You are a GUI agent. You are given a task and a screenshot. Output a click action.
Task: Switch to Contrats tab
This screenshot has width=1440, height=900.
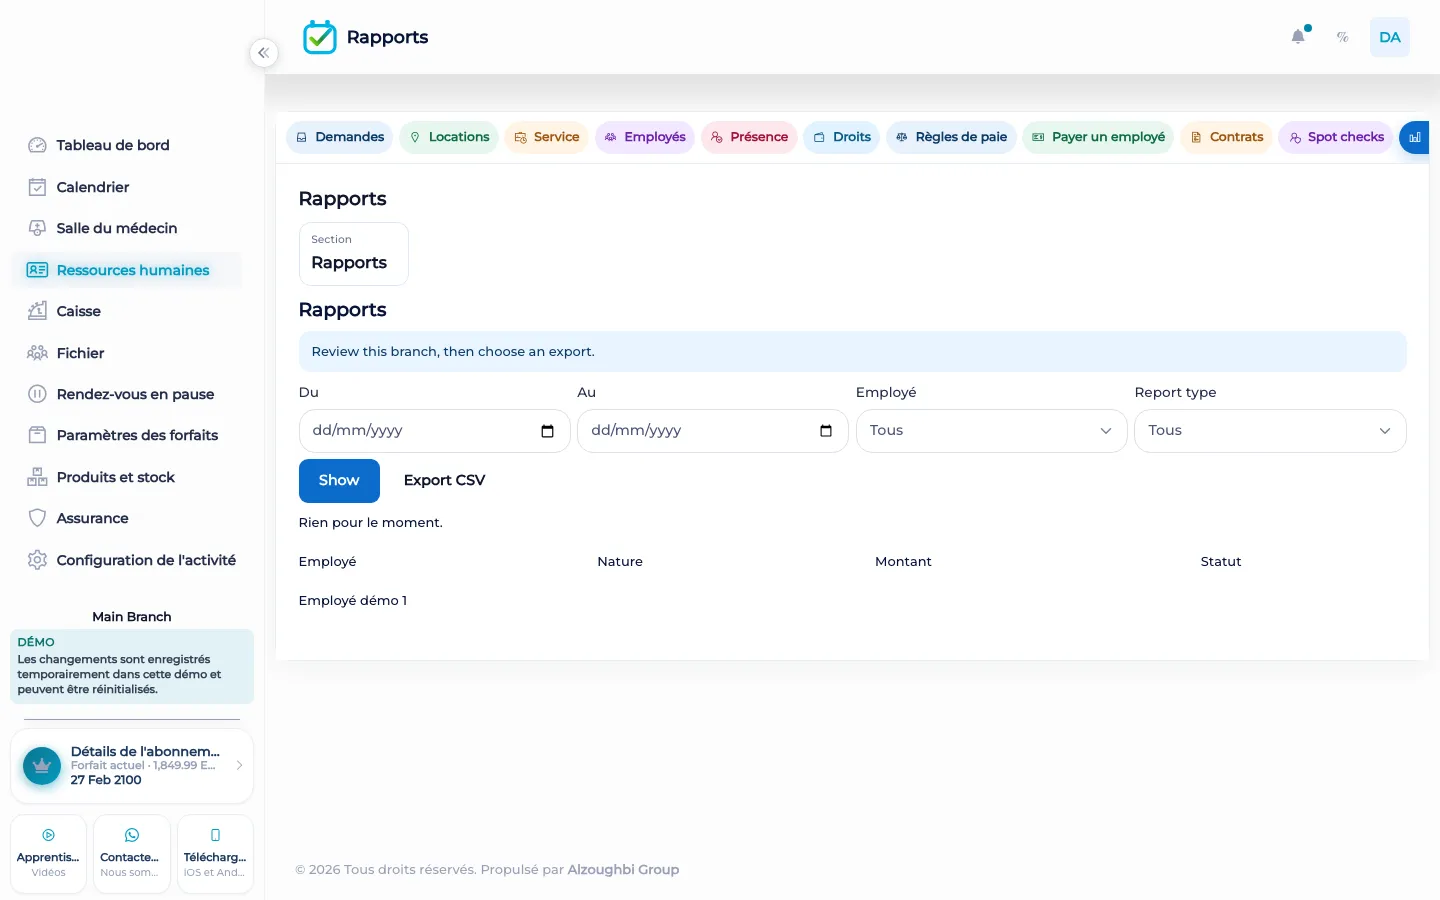[x=1226, y=137]
